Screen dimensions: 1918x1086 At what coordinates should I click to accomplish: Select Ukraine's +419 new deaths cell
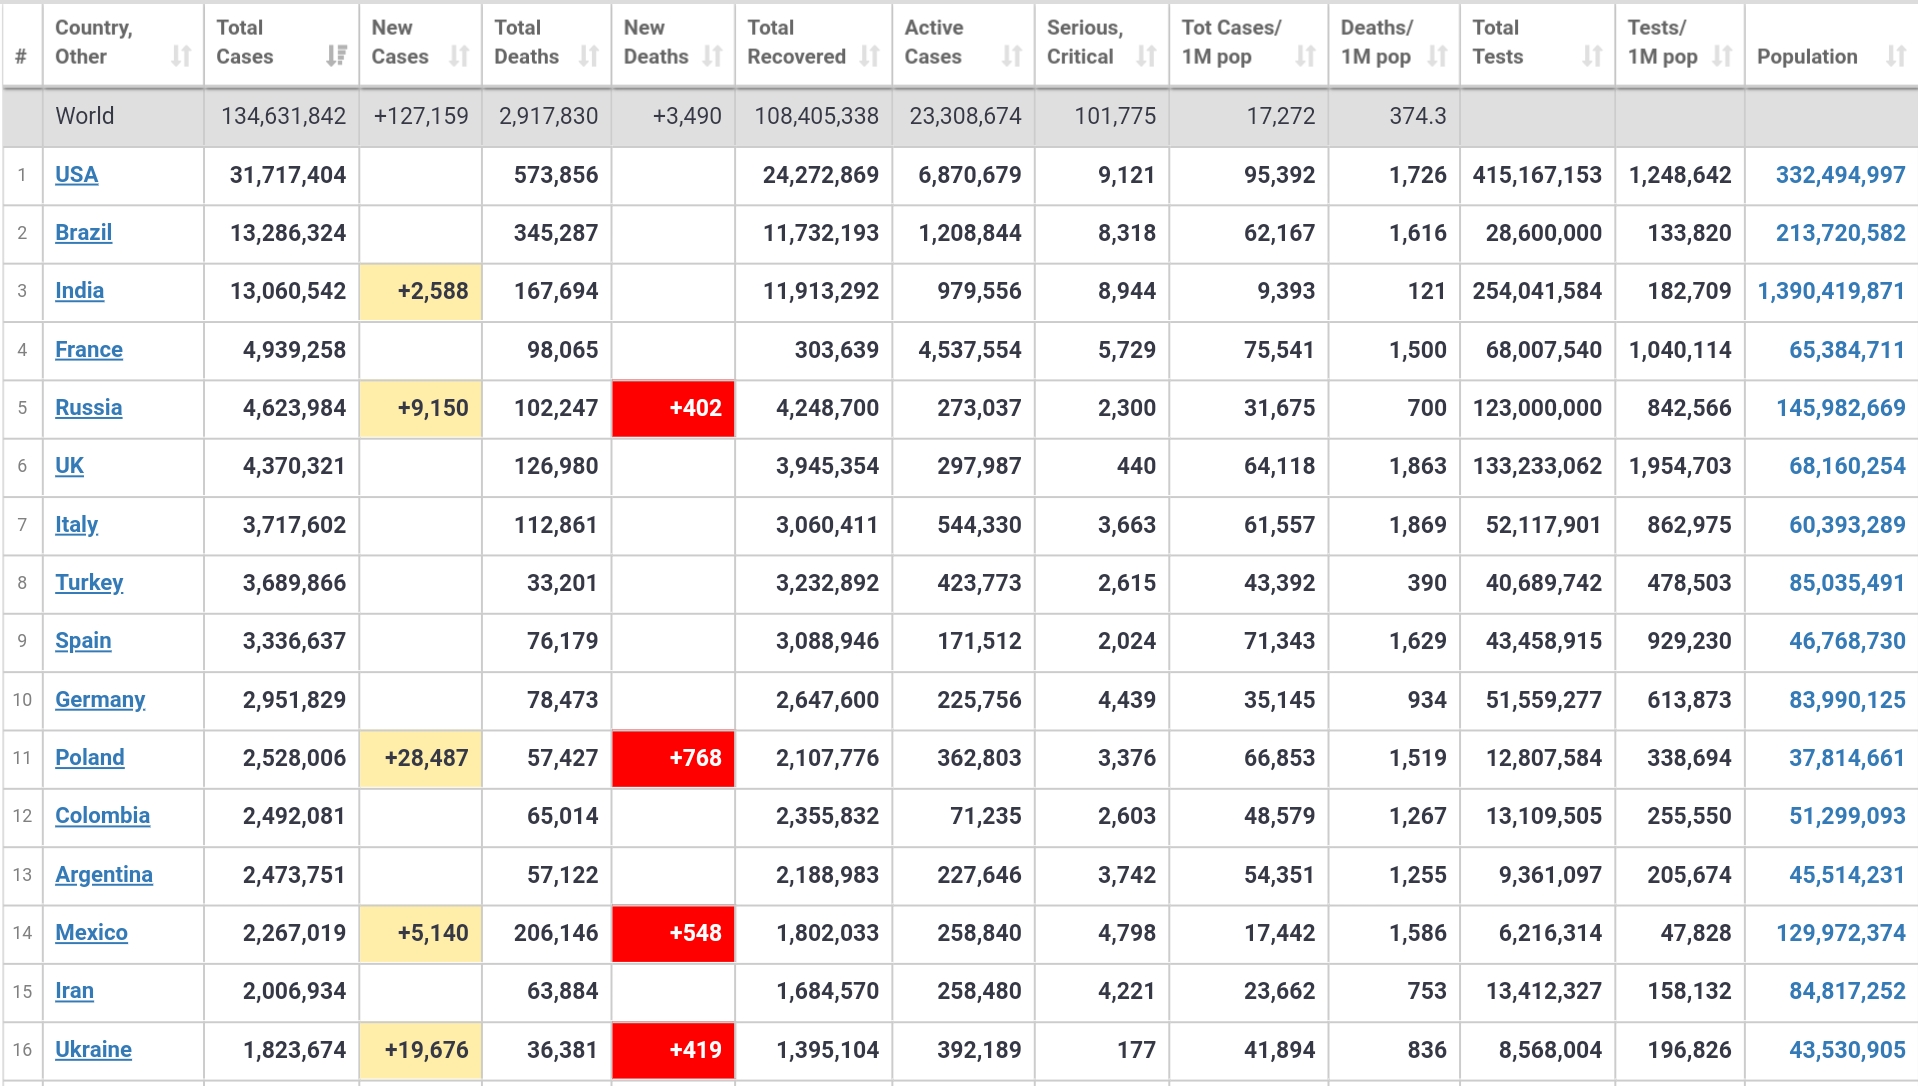click(673, 1050)
